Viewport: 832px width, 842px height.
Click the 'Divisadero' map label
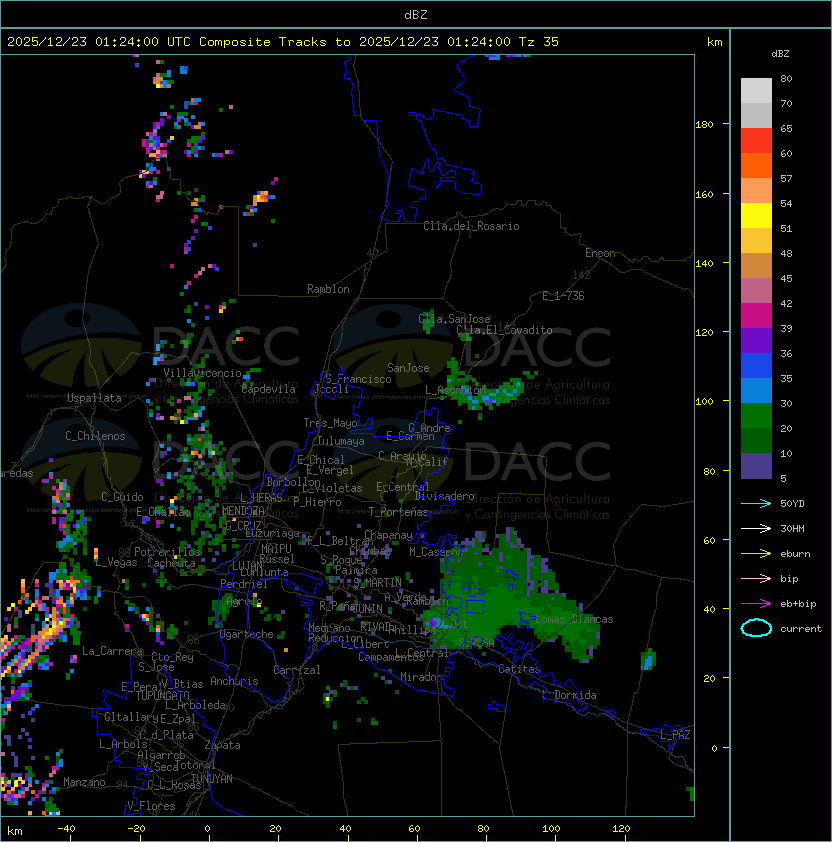[x=445, y=496]
